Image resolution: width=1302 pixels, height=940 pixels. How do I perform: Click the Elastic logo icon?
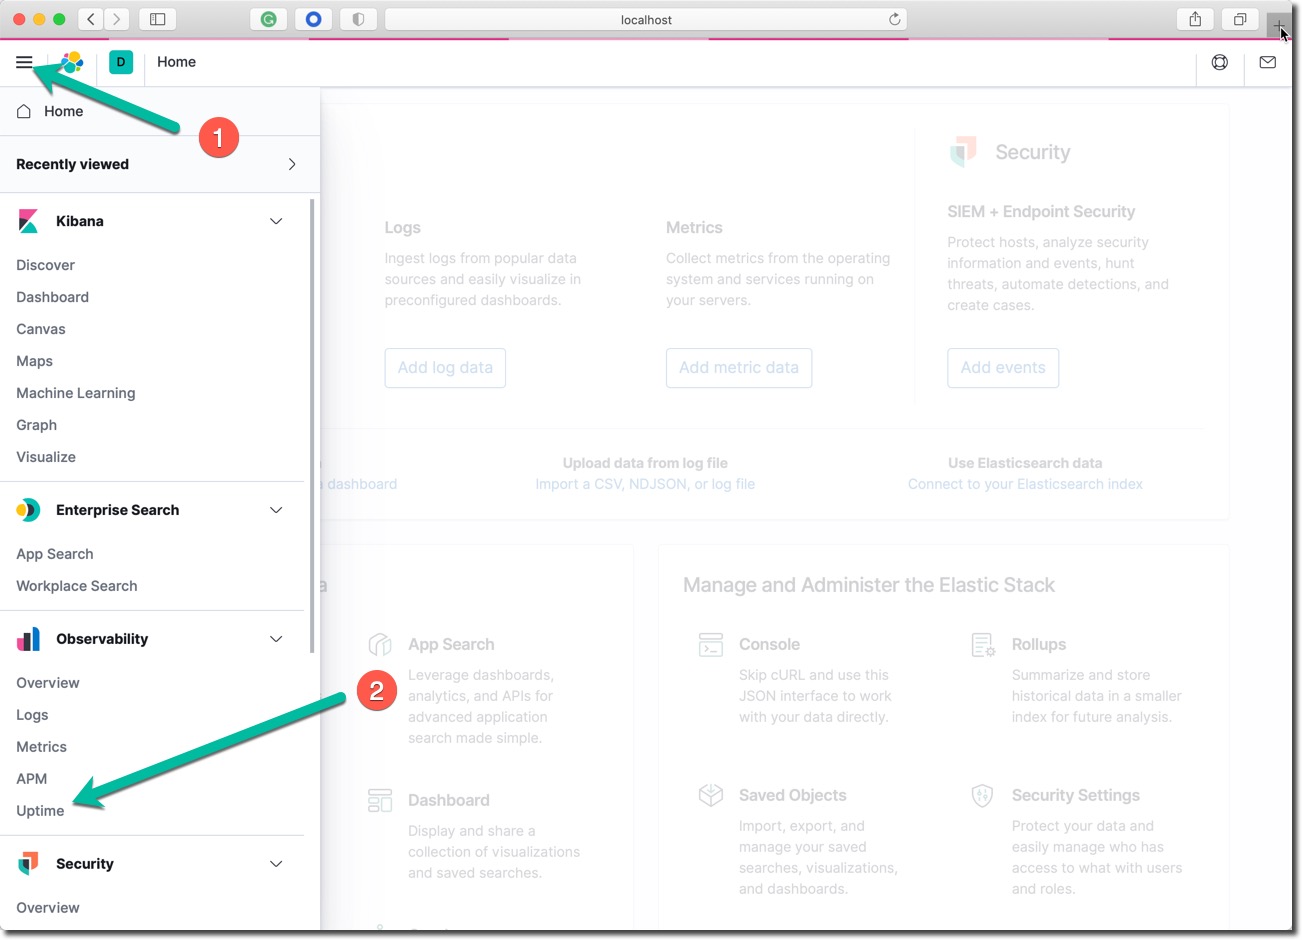[72, 62]
